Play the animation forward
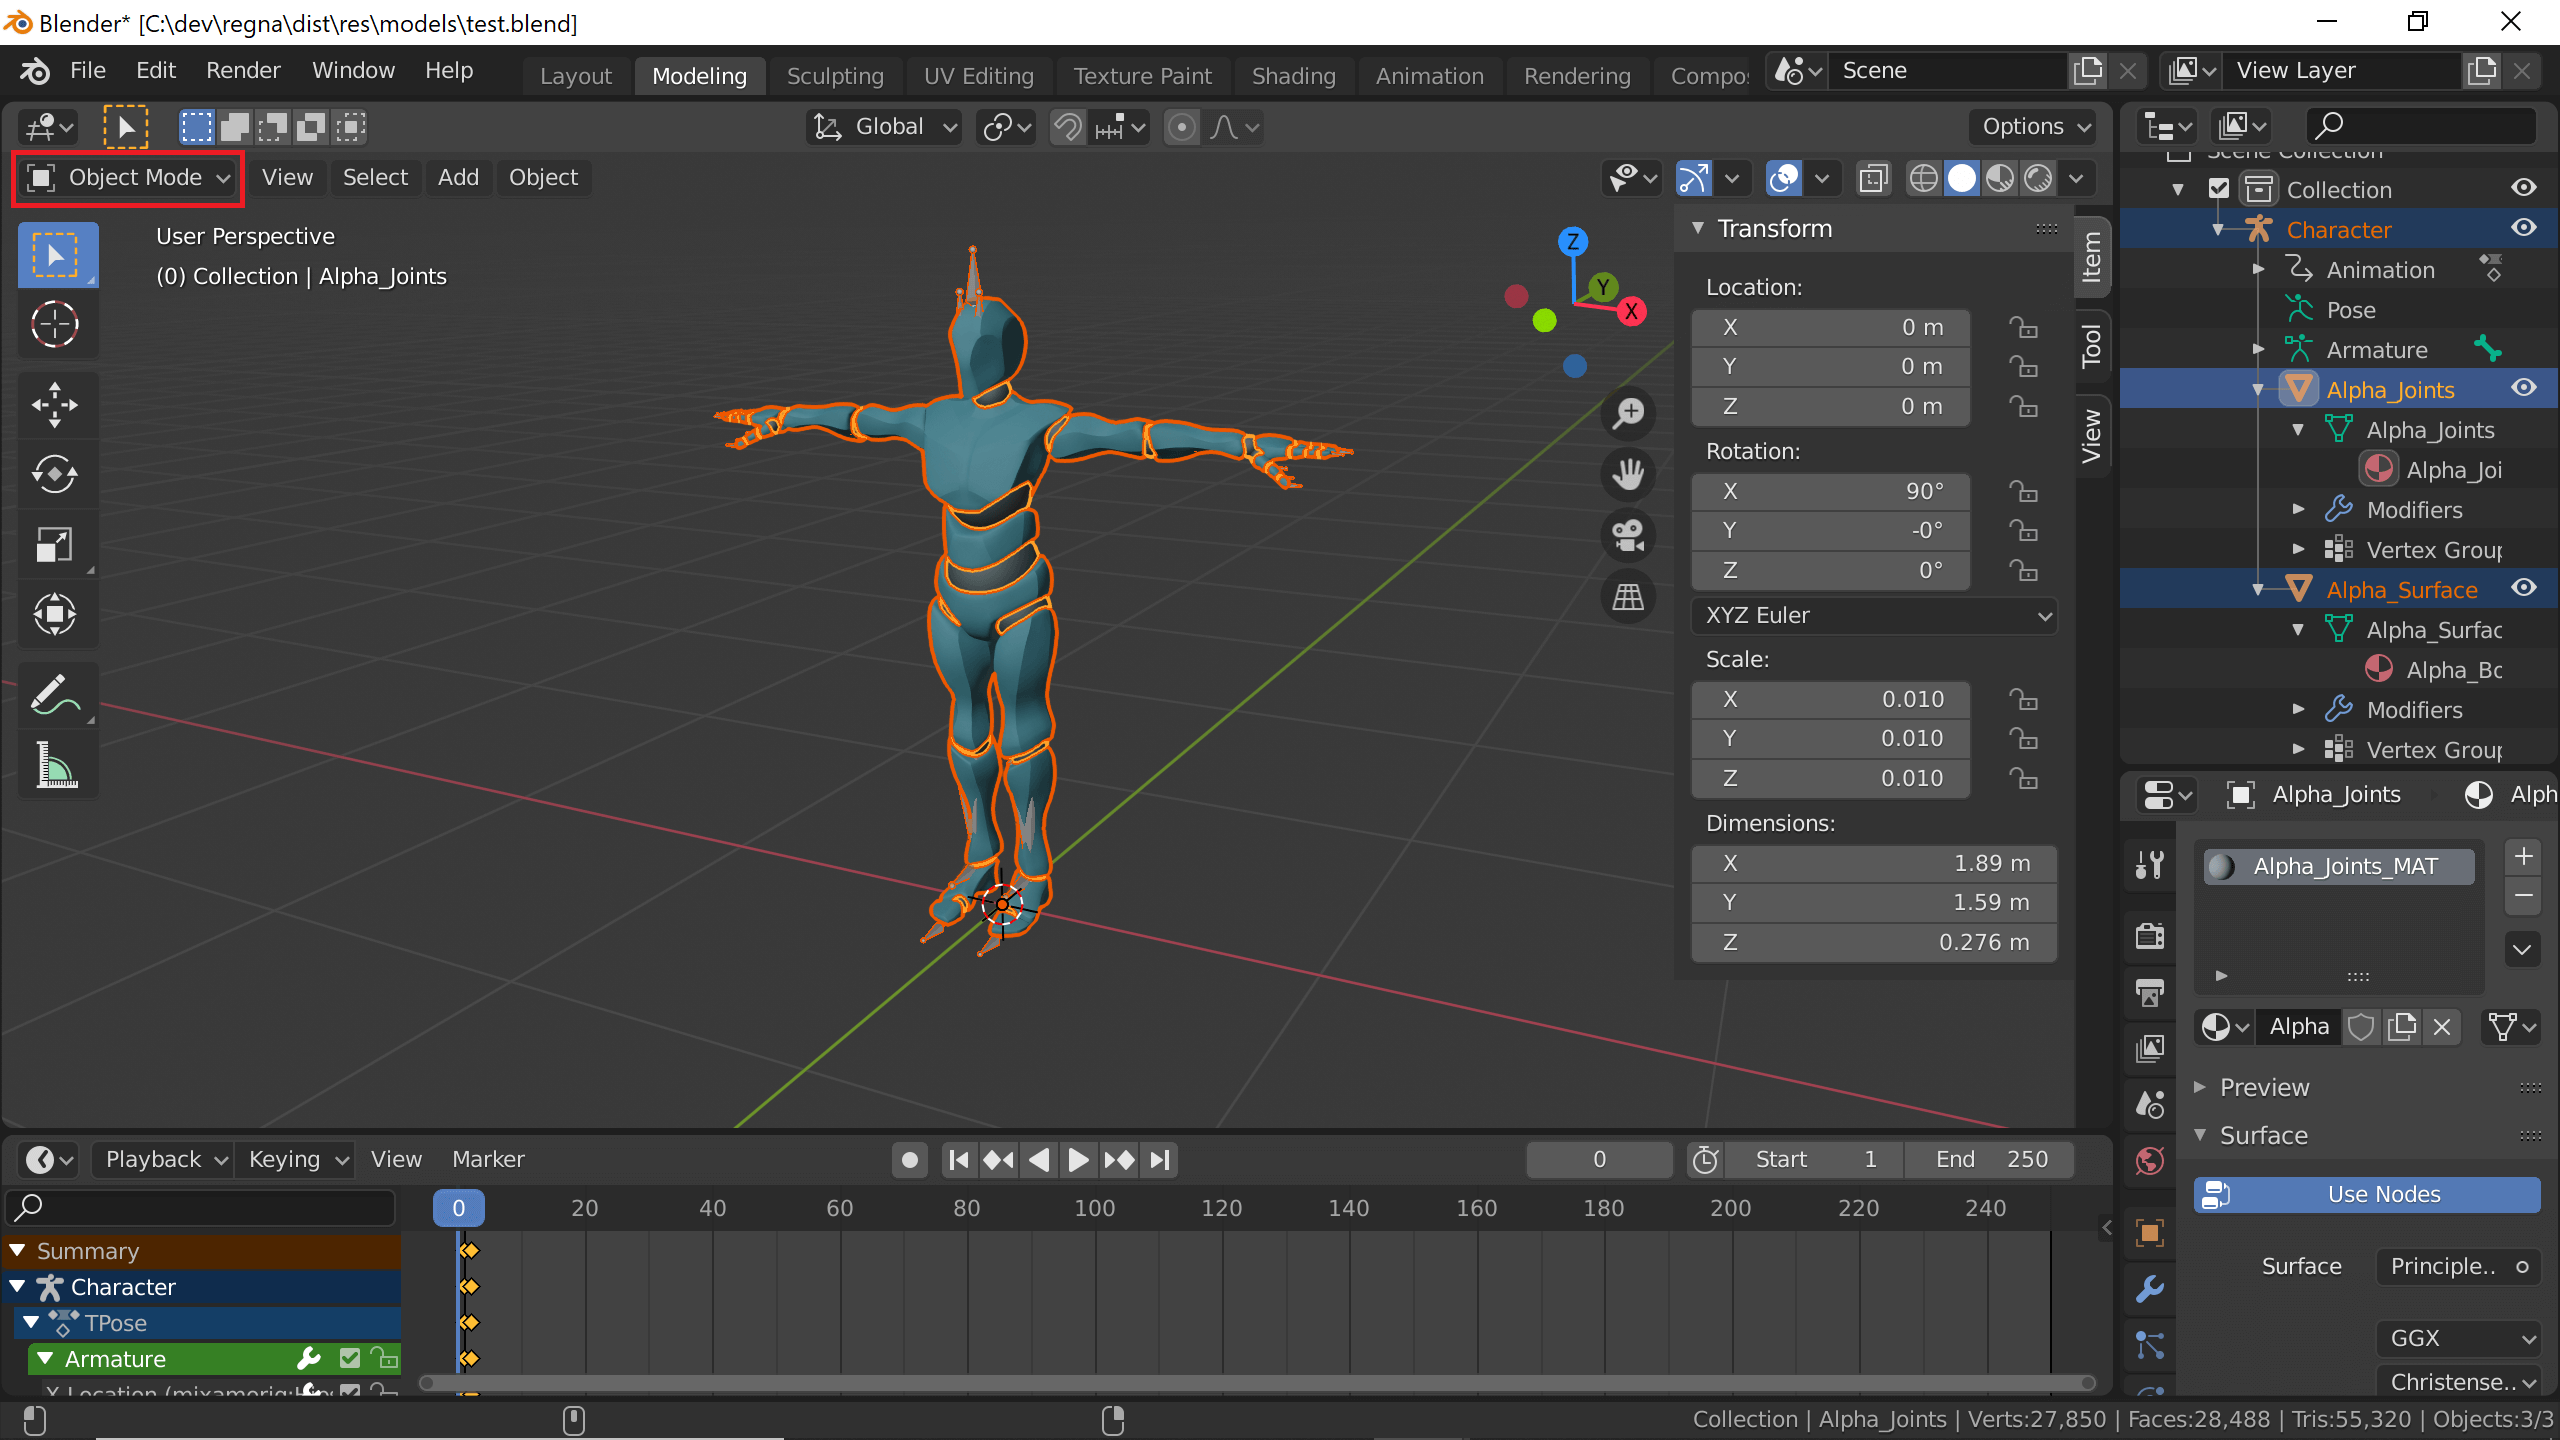 pos(1078,1160)
